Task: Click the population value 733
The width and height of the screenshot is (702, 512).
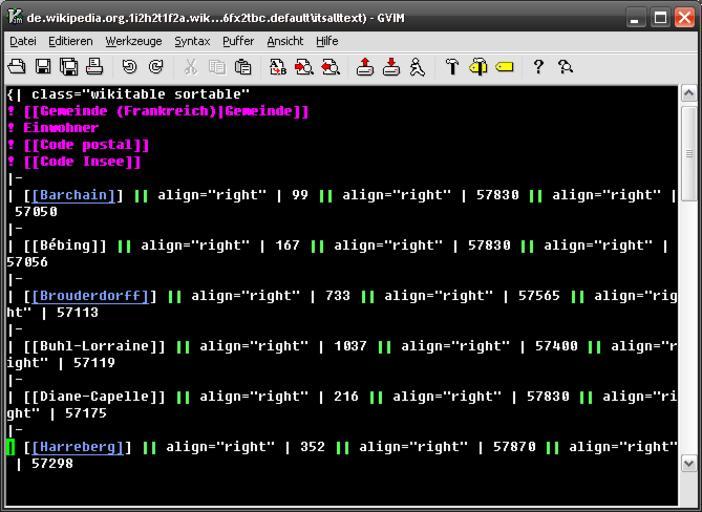Action: pos(338,296)
